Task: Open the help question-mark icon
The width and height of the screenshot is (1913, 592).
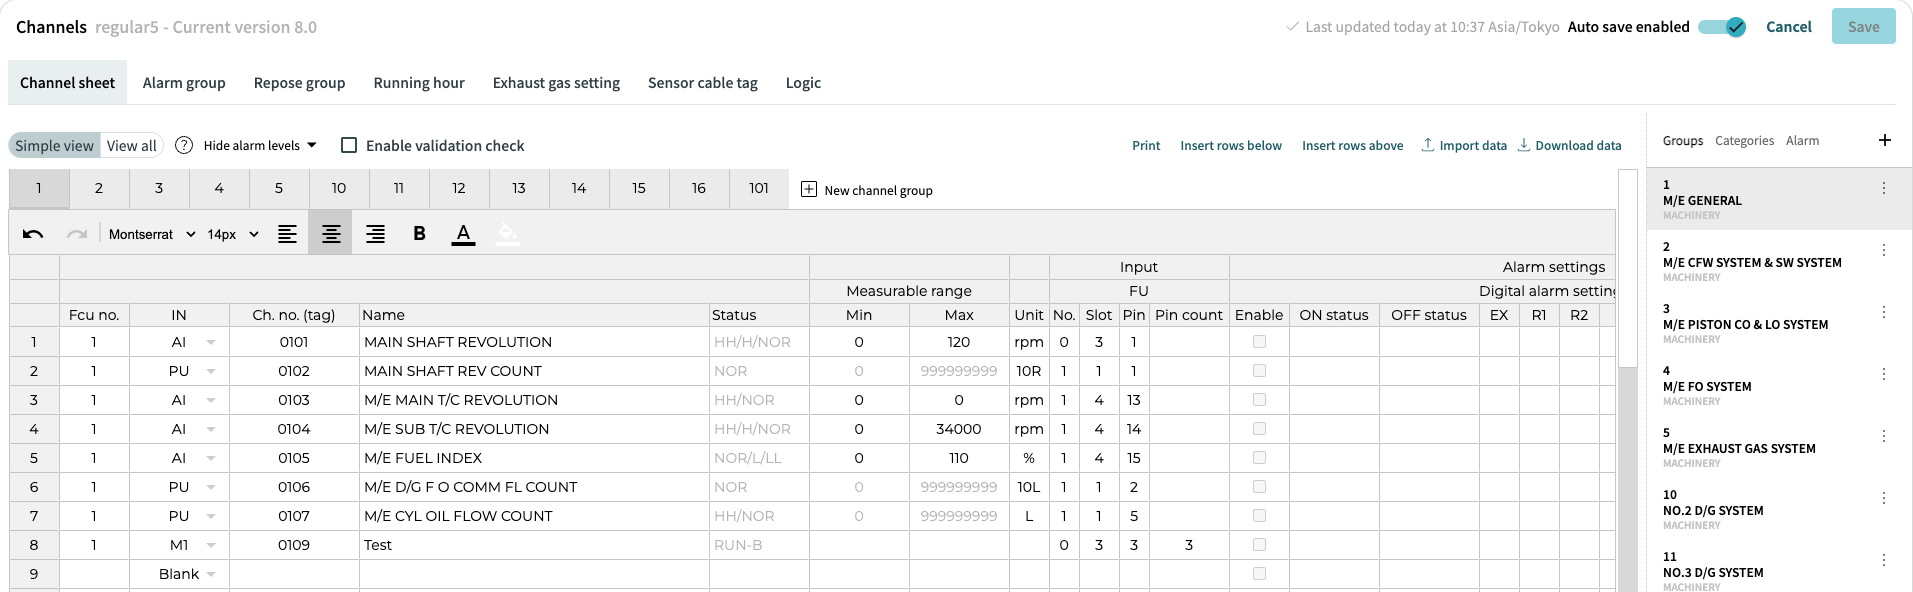Action: click(184, 145)
